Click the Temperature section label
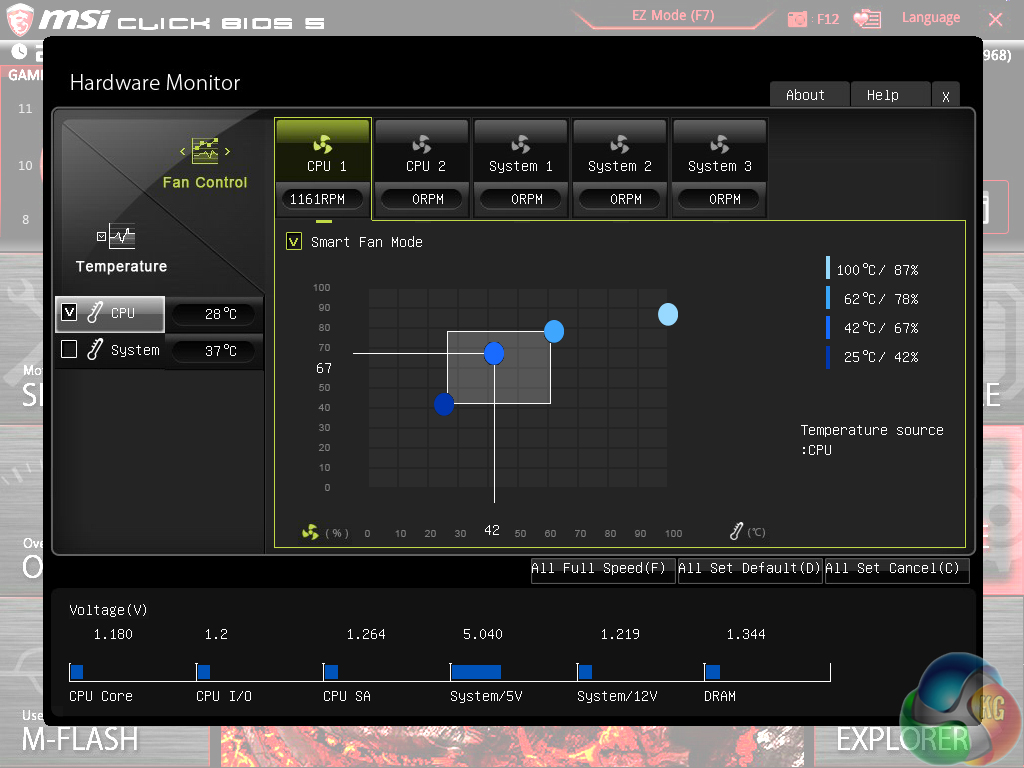The width and height of the screenshot is (1024, 768). point(121,266)
